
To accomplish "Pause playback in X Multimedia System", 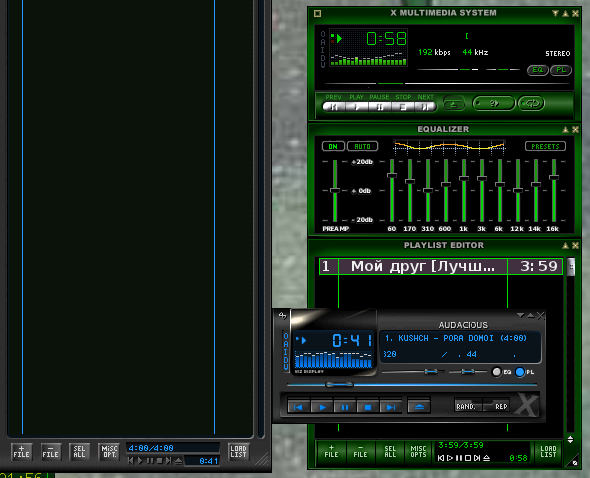I will (x=380, y=107).
